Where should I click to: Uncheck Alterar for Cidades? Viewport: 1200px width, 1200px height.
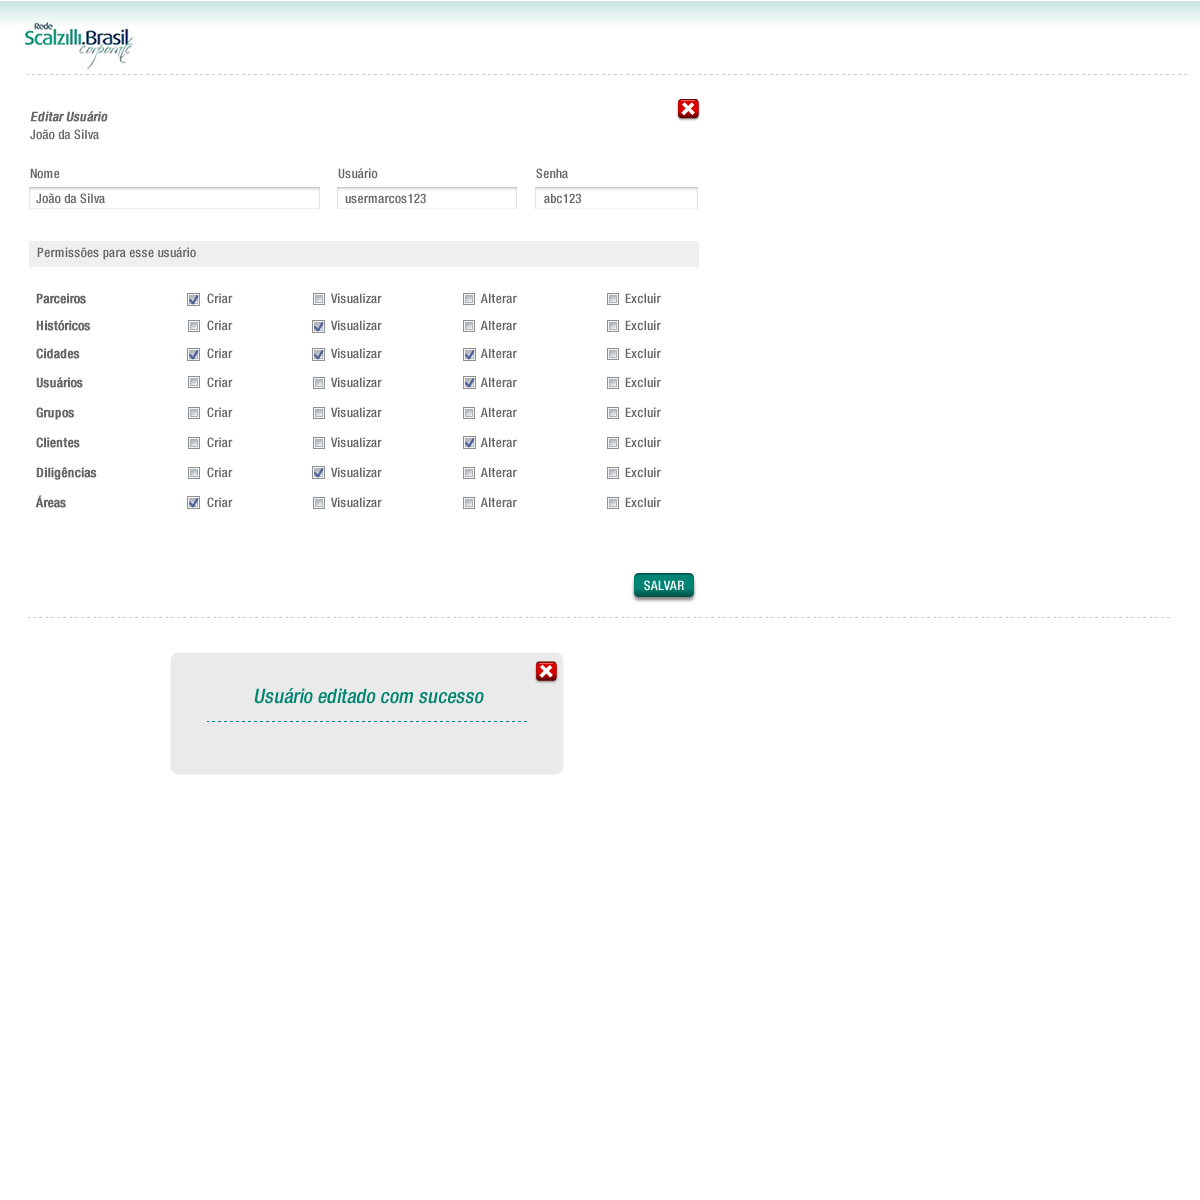click(x=469, y=354)
